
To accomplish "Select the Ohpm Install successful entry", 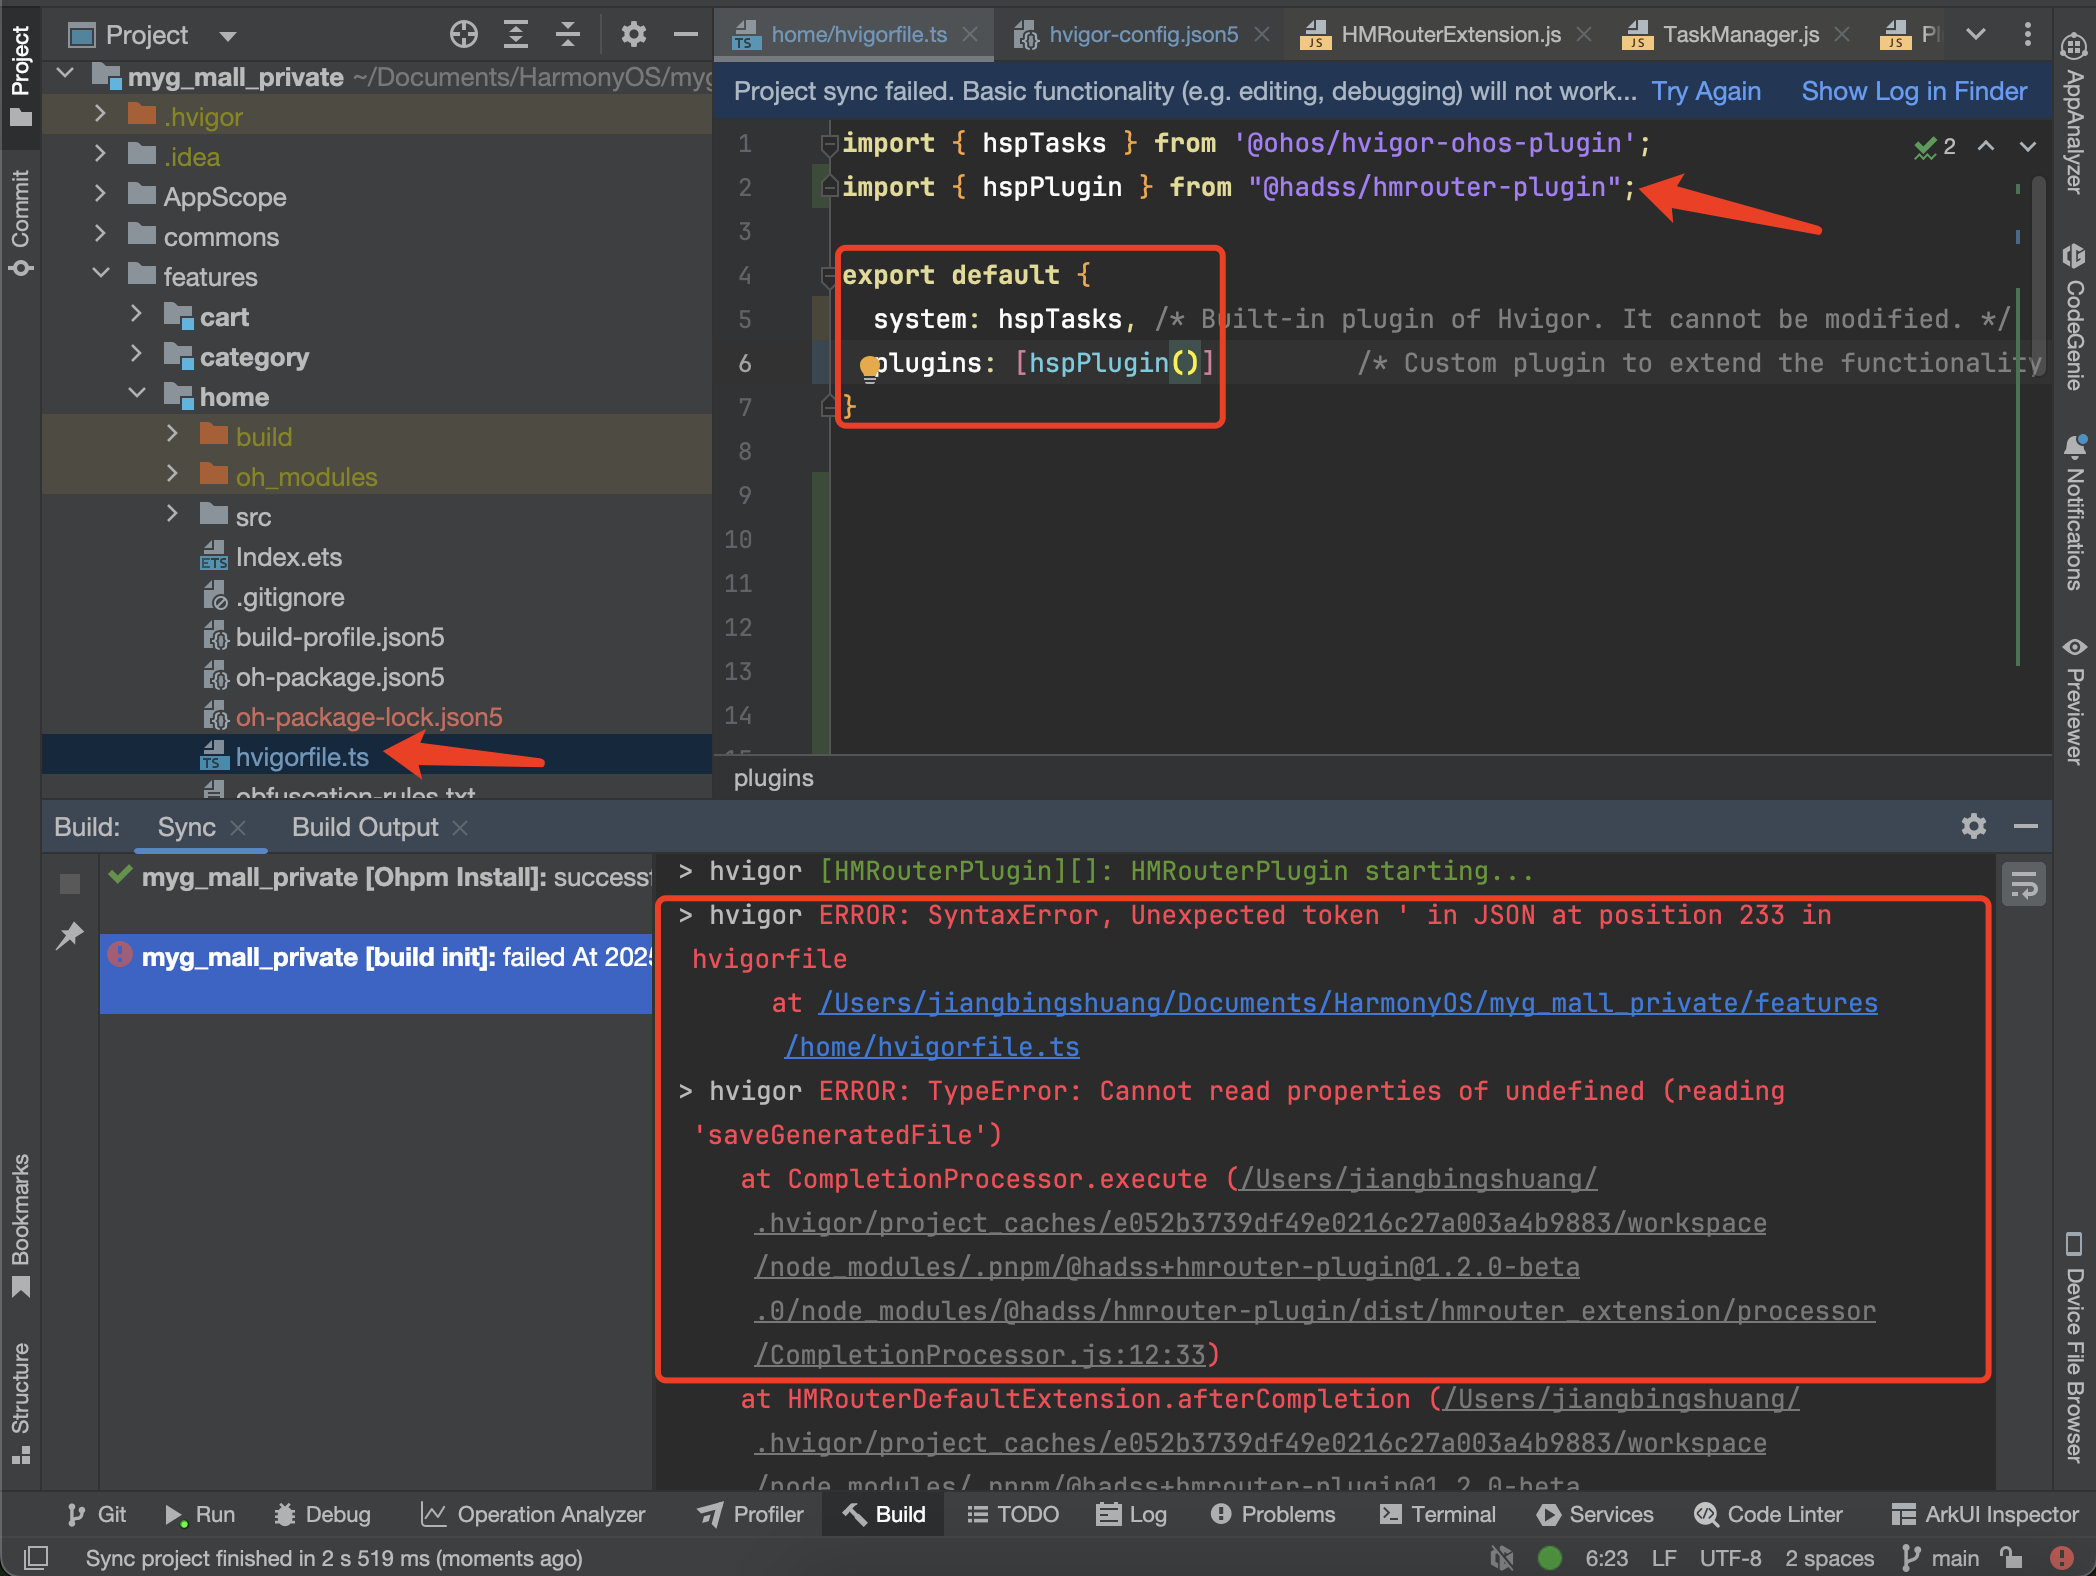I will [376, 877].
